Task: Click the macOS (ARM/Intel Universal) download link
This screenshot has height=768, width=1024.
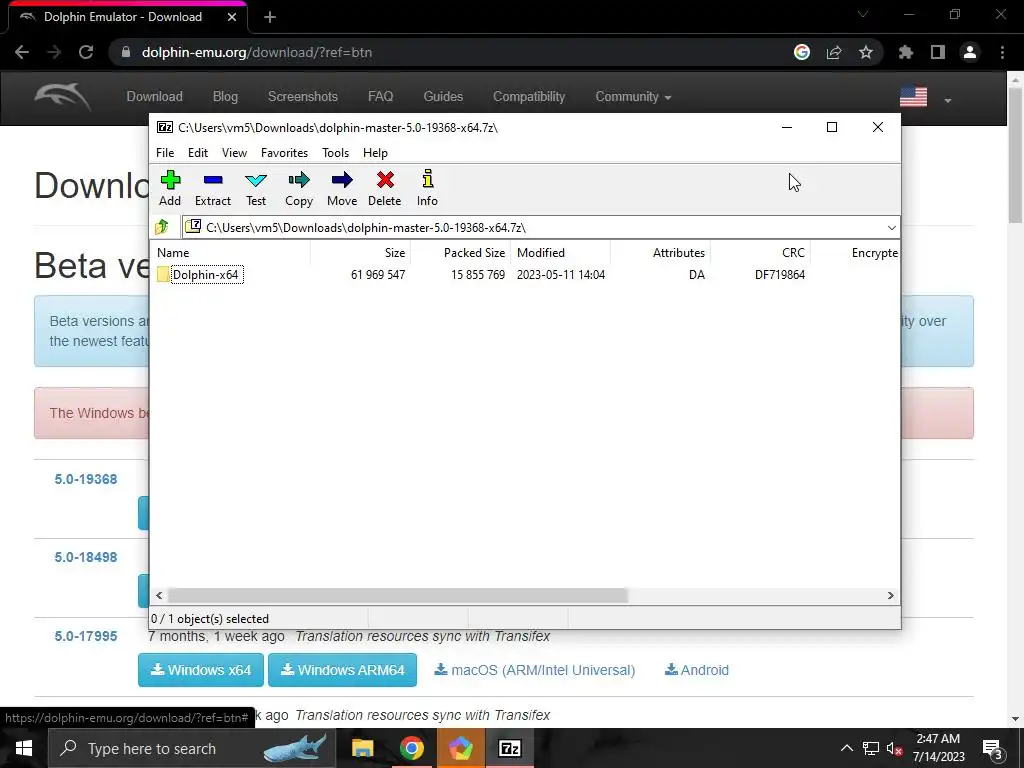Action: tap(535, 670)
